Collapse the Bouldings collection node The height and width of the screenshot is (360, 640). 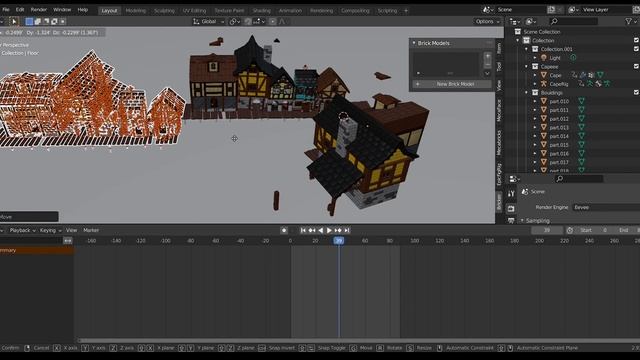pyautogui.click(x=527, y=93)
